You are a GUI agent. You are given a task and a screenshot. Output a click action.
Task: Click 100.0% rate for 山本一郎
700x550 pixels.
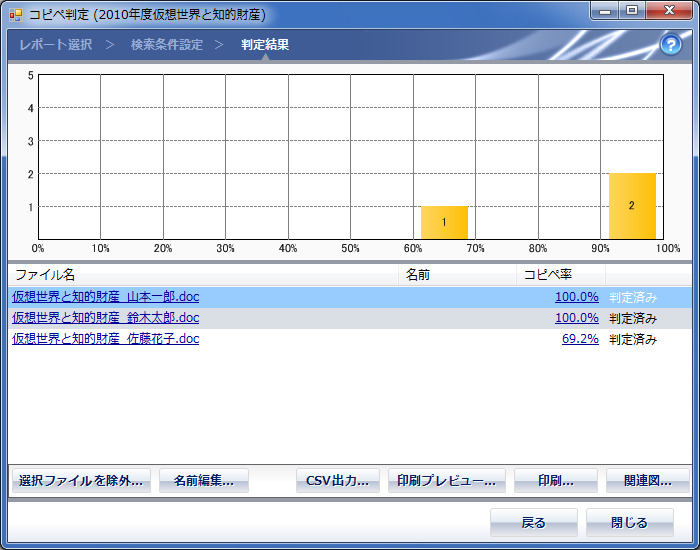click(x=576, y=297)
